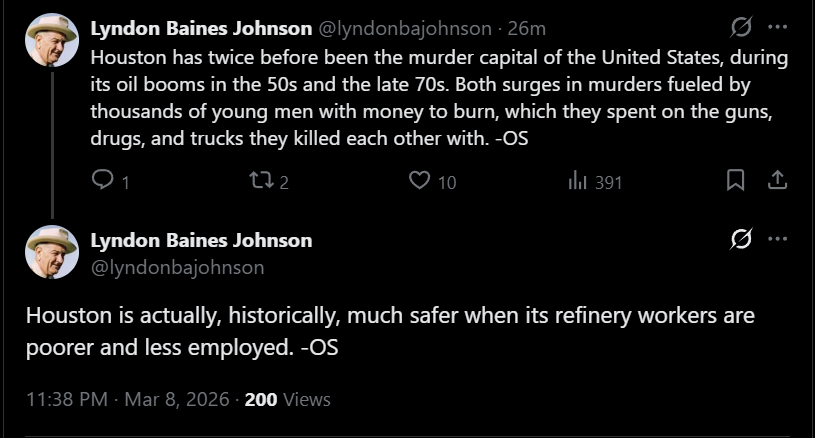Open more options on first tweet
This screenshot has width=815, height=438.
click(x=777, y=27)
